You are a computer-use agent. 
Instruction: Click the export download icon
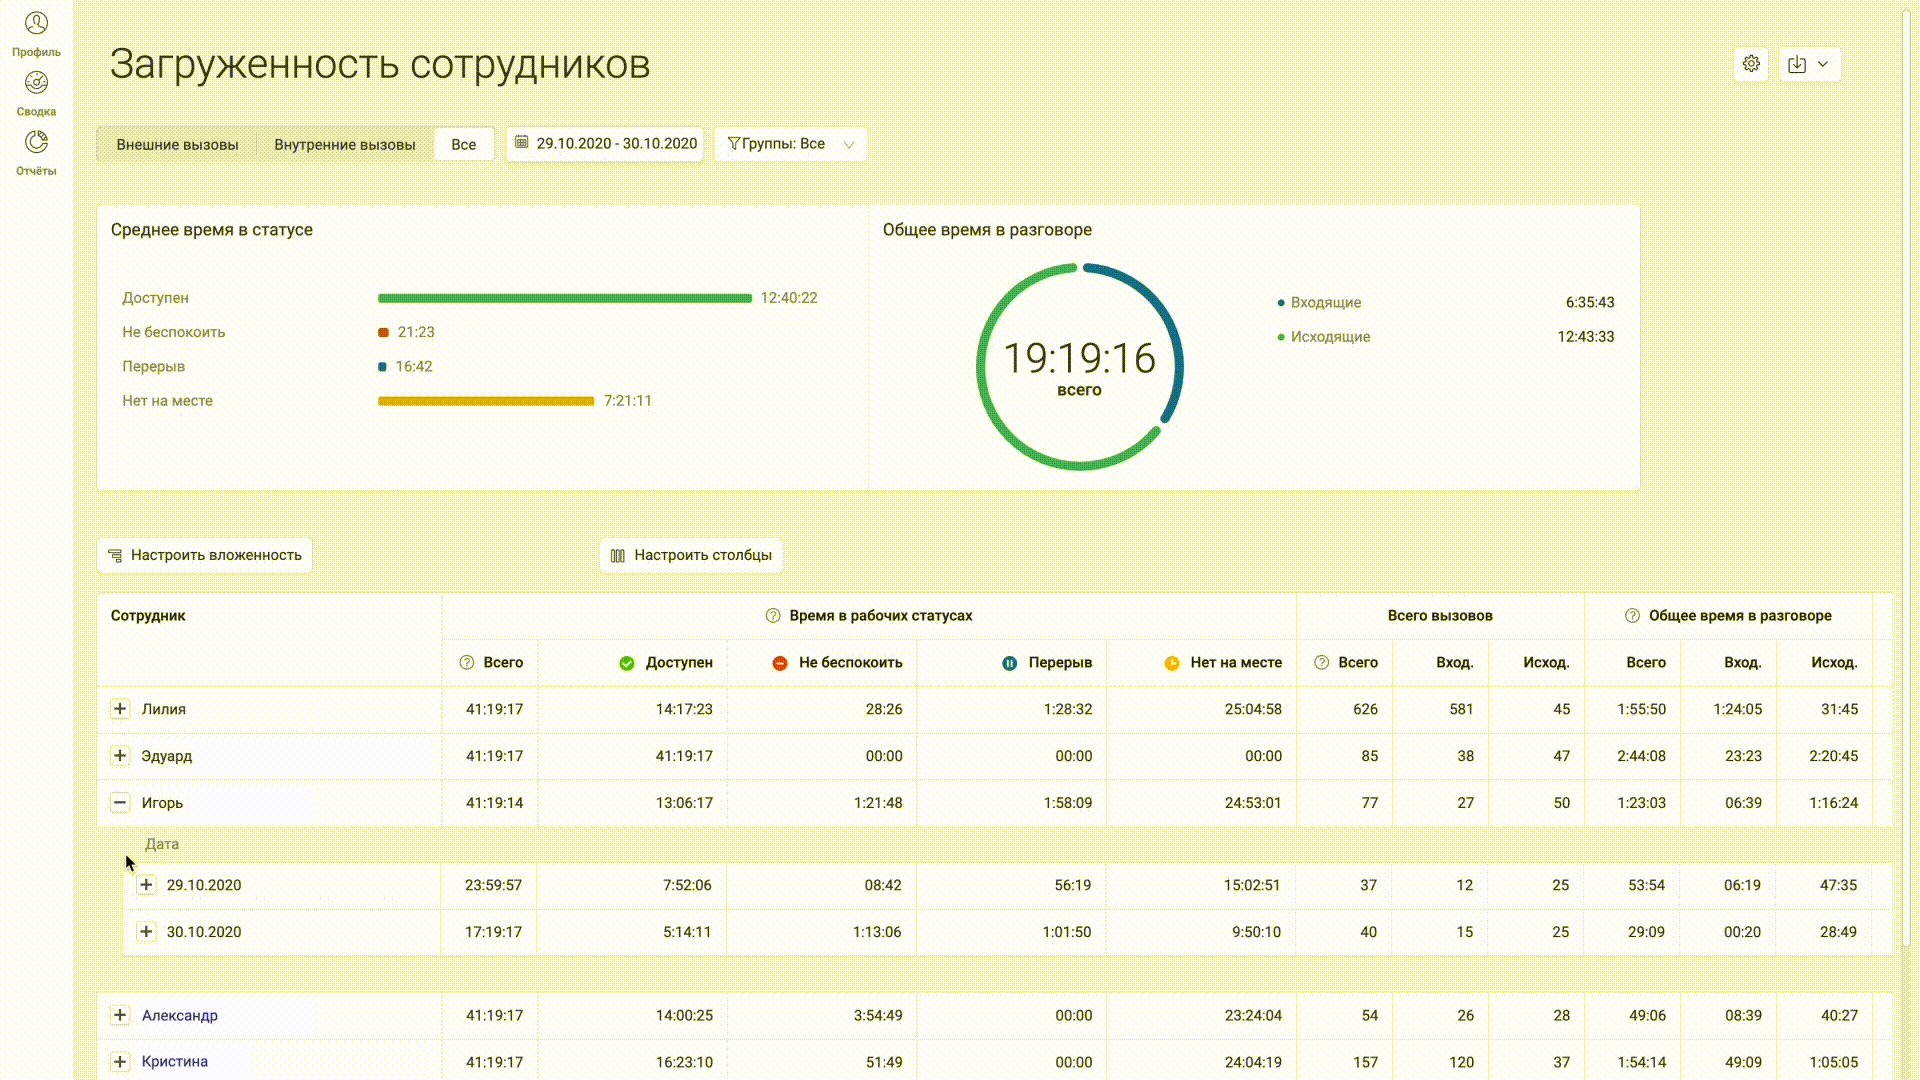1797,64
